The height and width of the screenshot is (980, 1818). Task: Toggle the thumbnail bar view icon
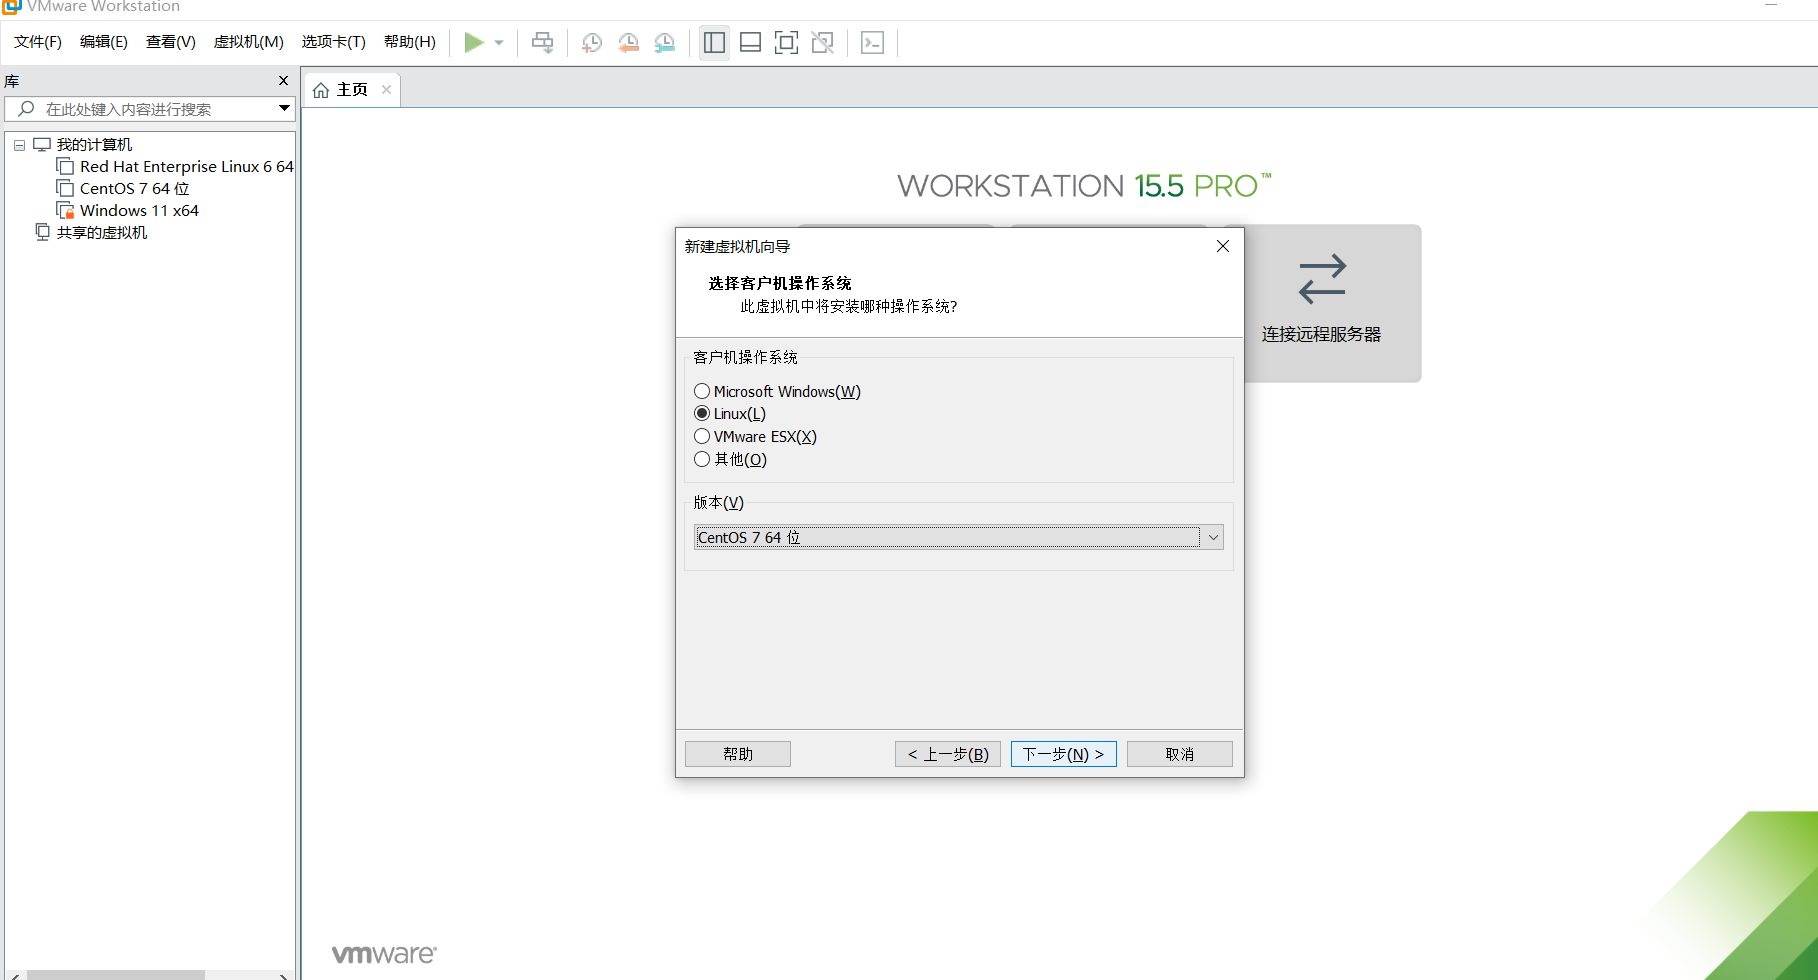click(x=750, y=42)
